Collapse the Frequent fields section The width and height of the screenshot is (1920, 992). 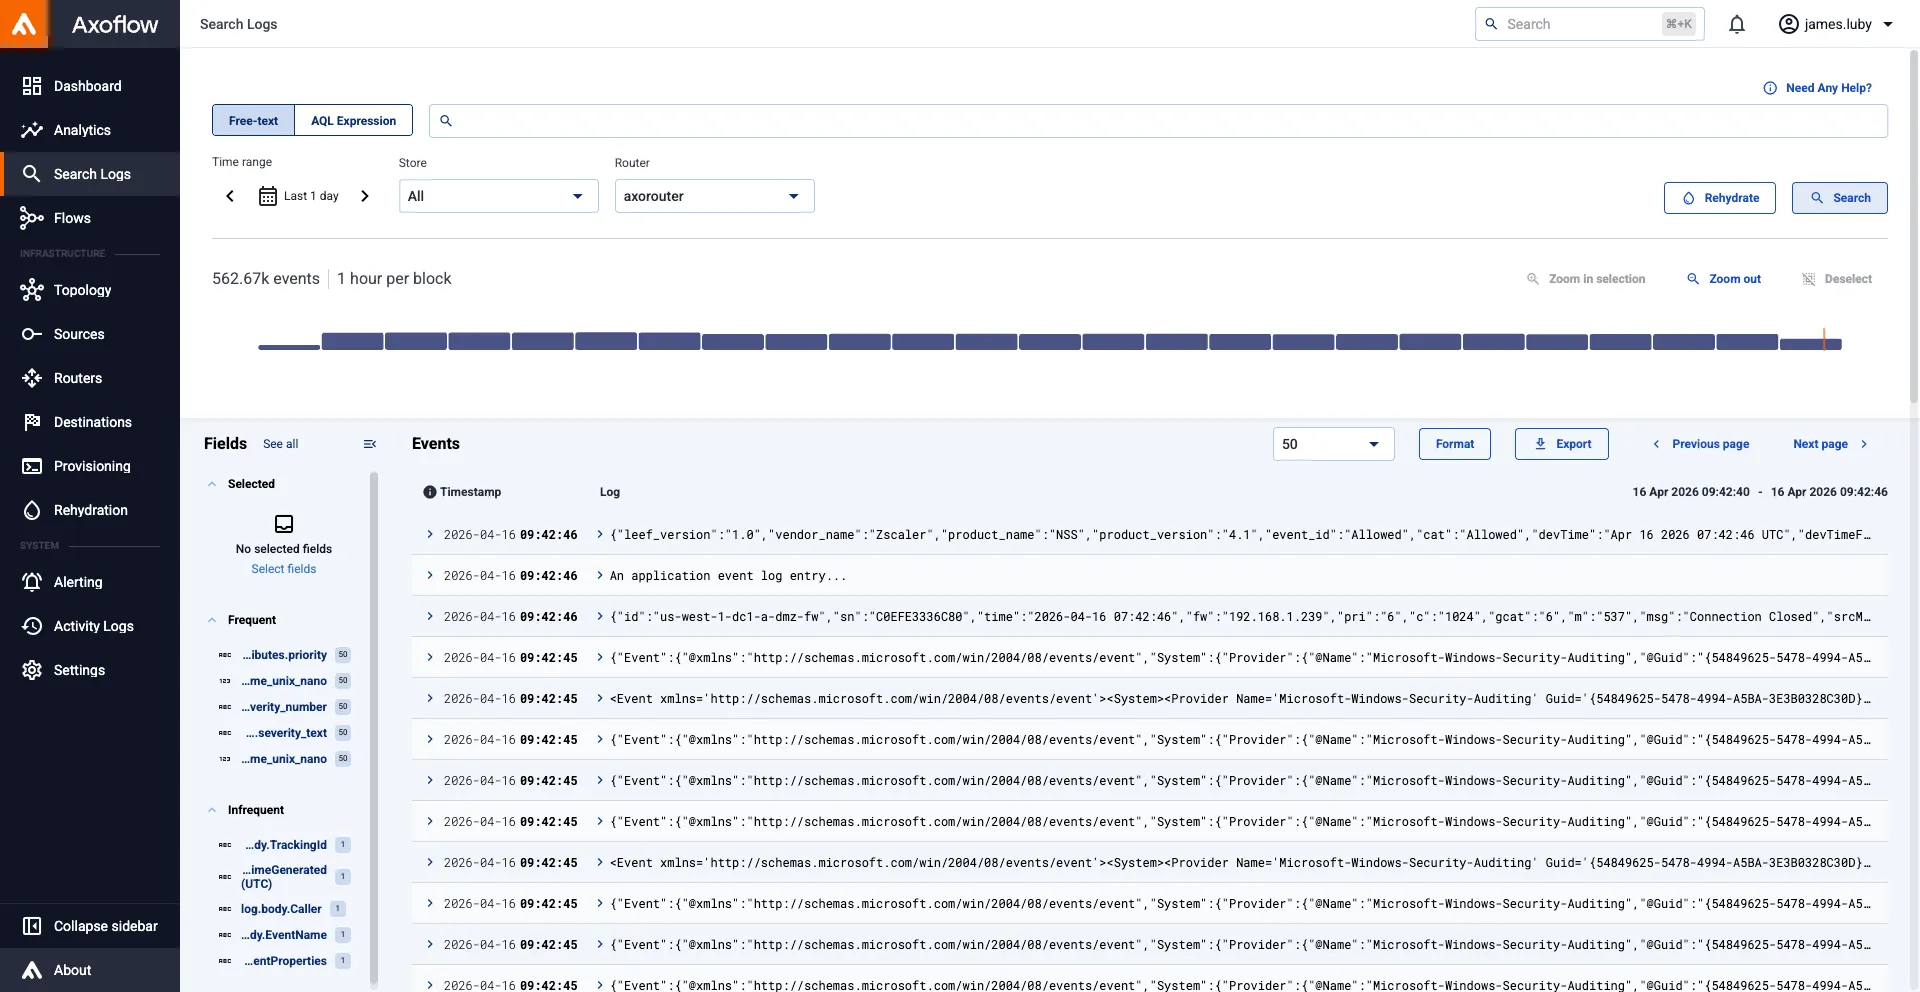212,620
